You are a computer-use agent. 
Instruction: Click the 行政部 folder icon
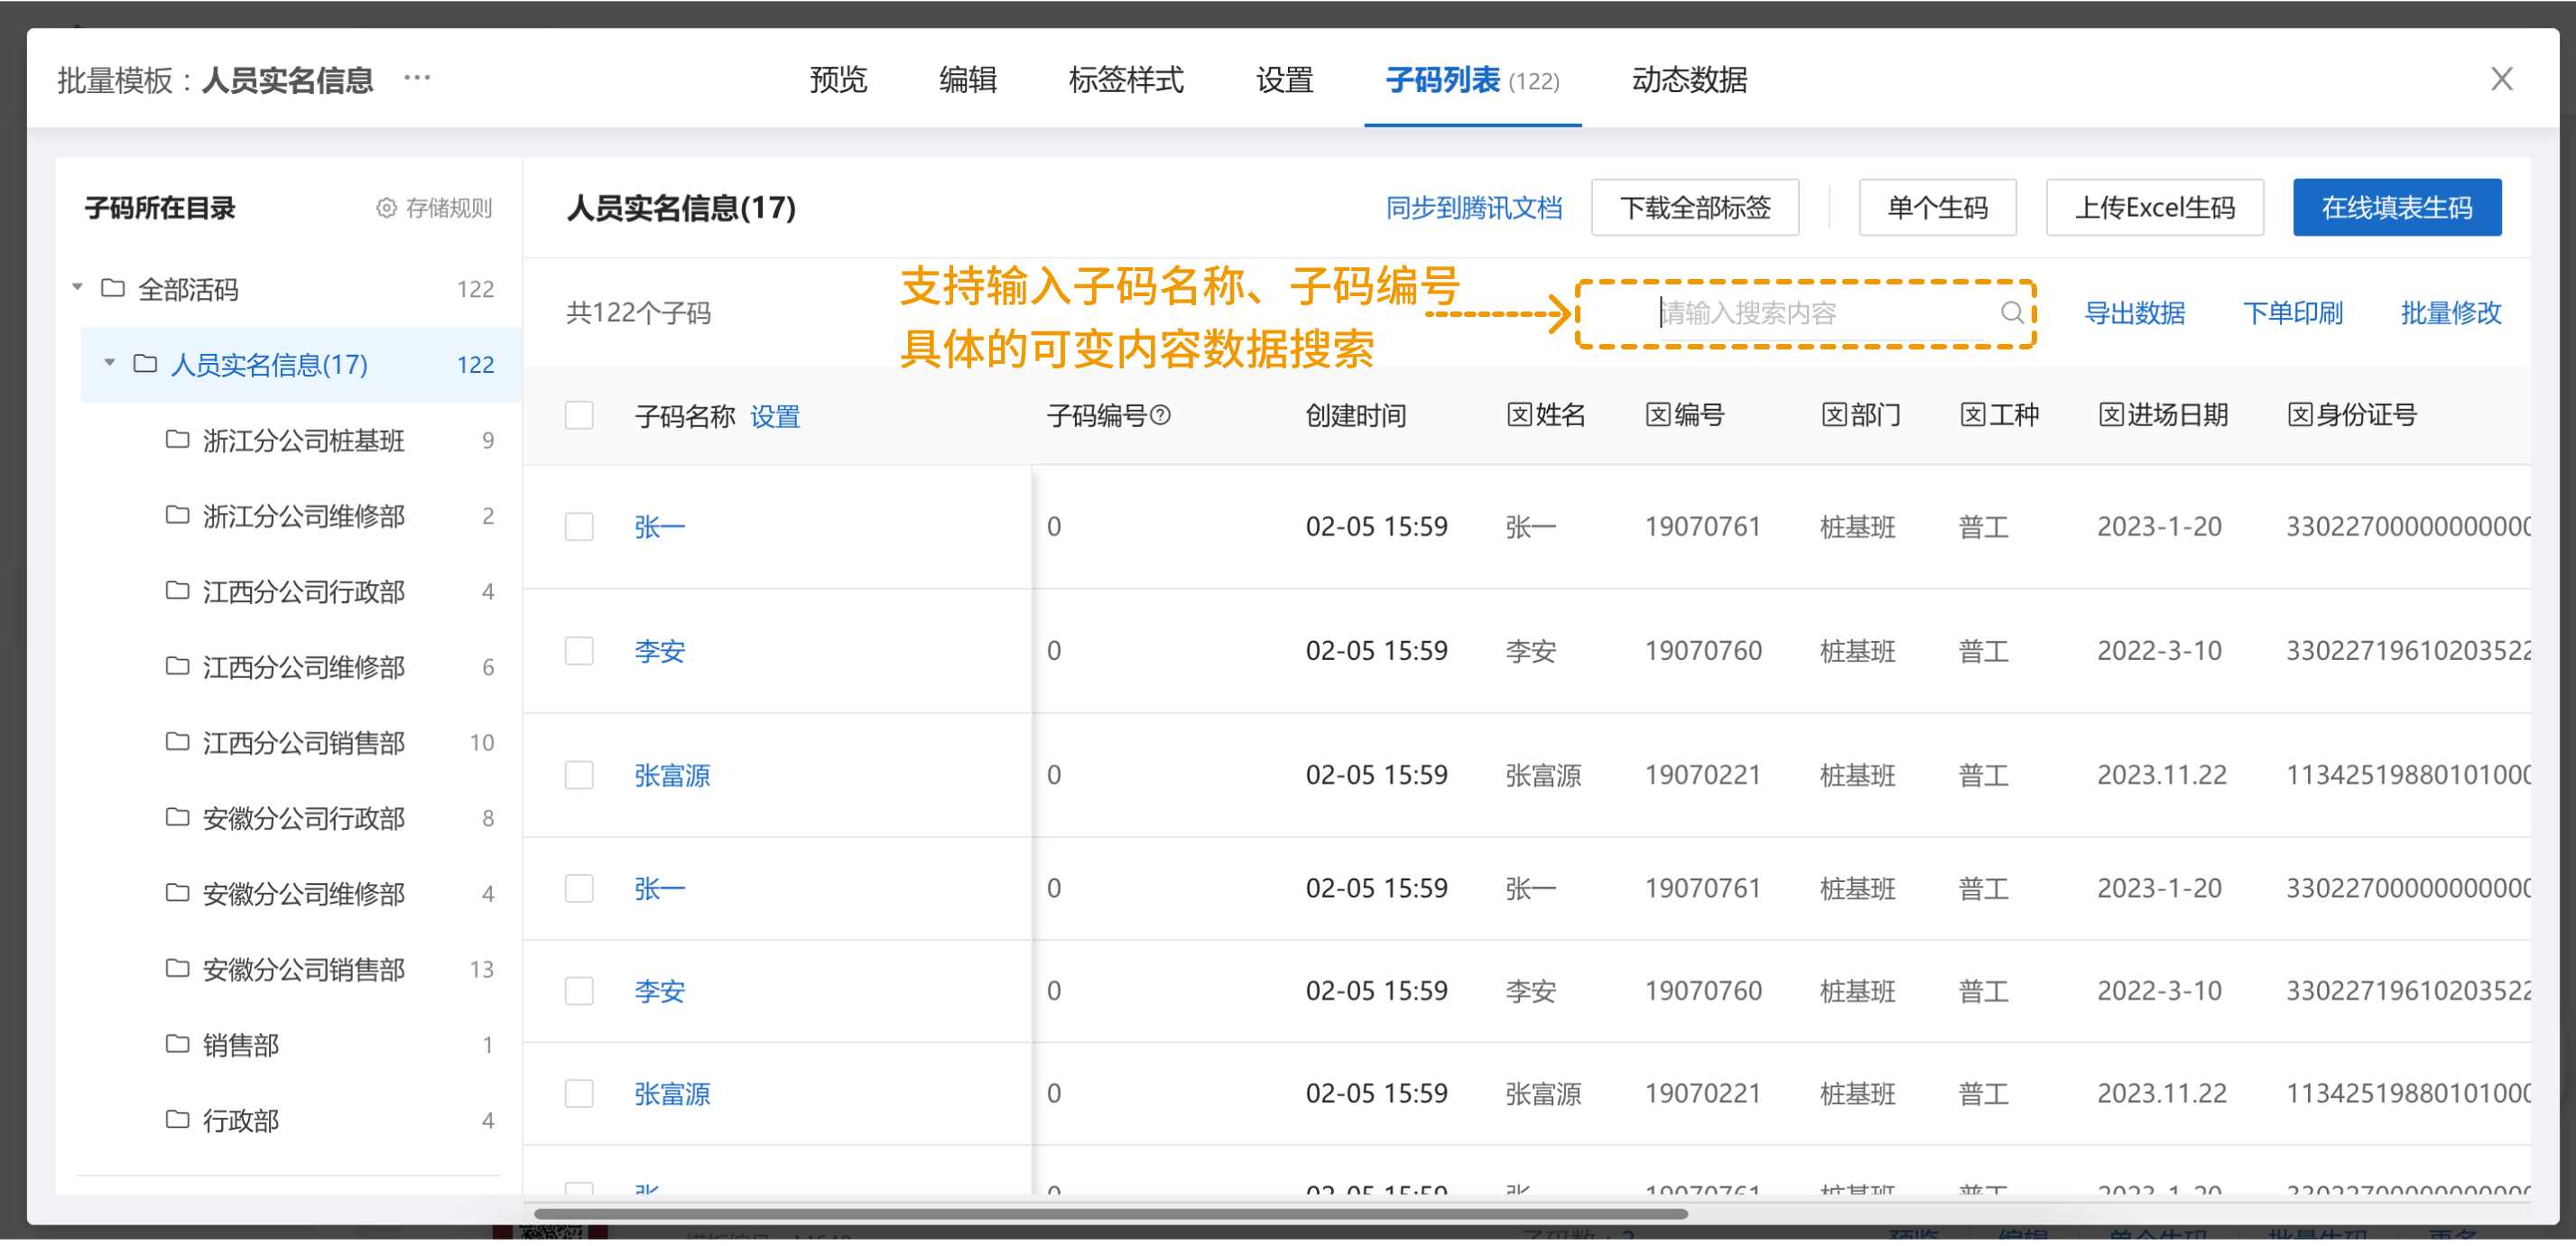(x=177, y=1120)
